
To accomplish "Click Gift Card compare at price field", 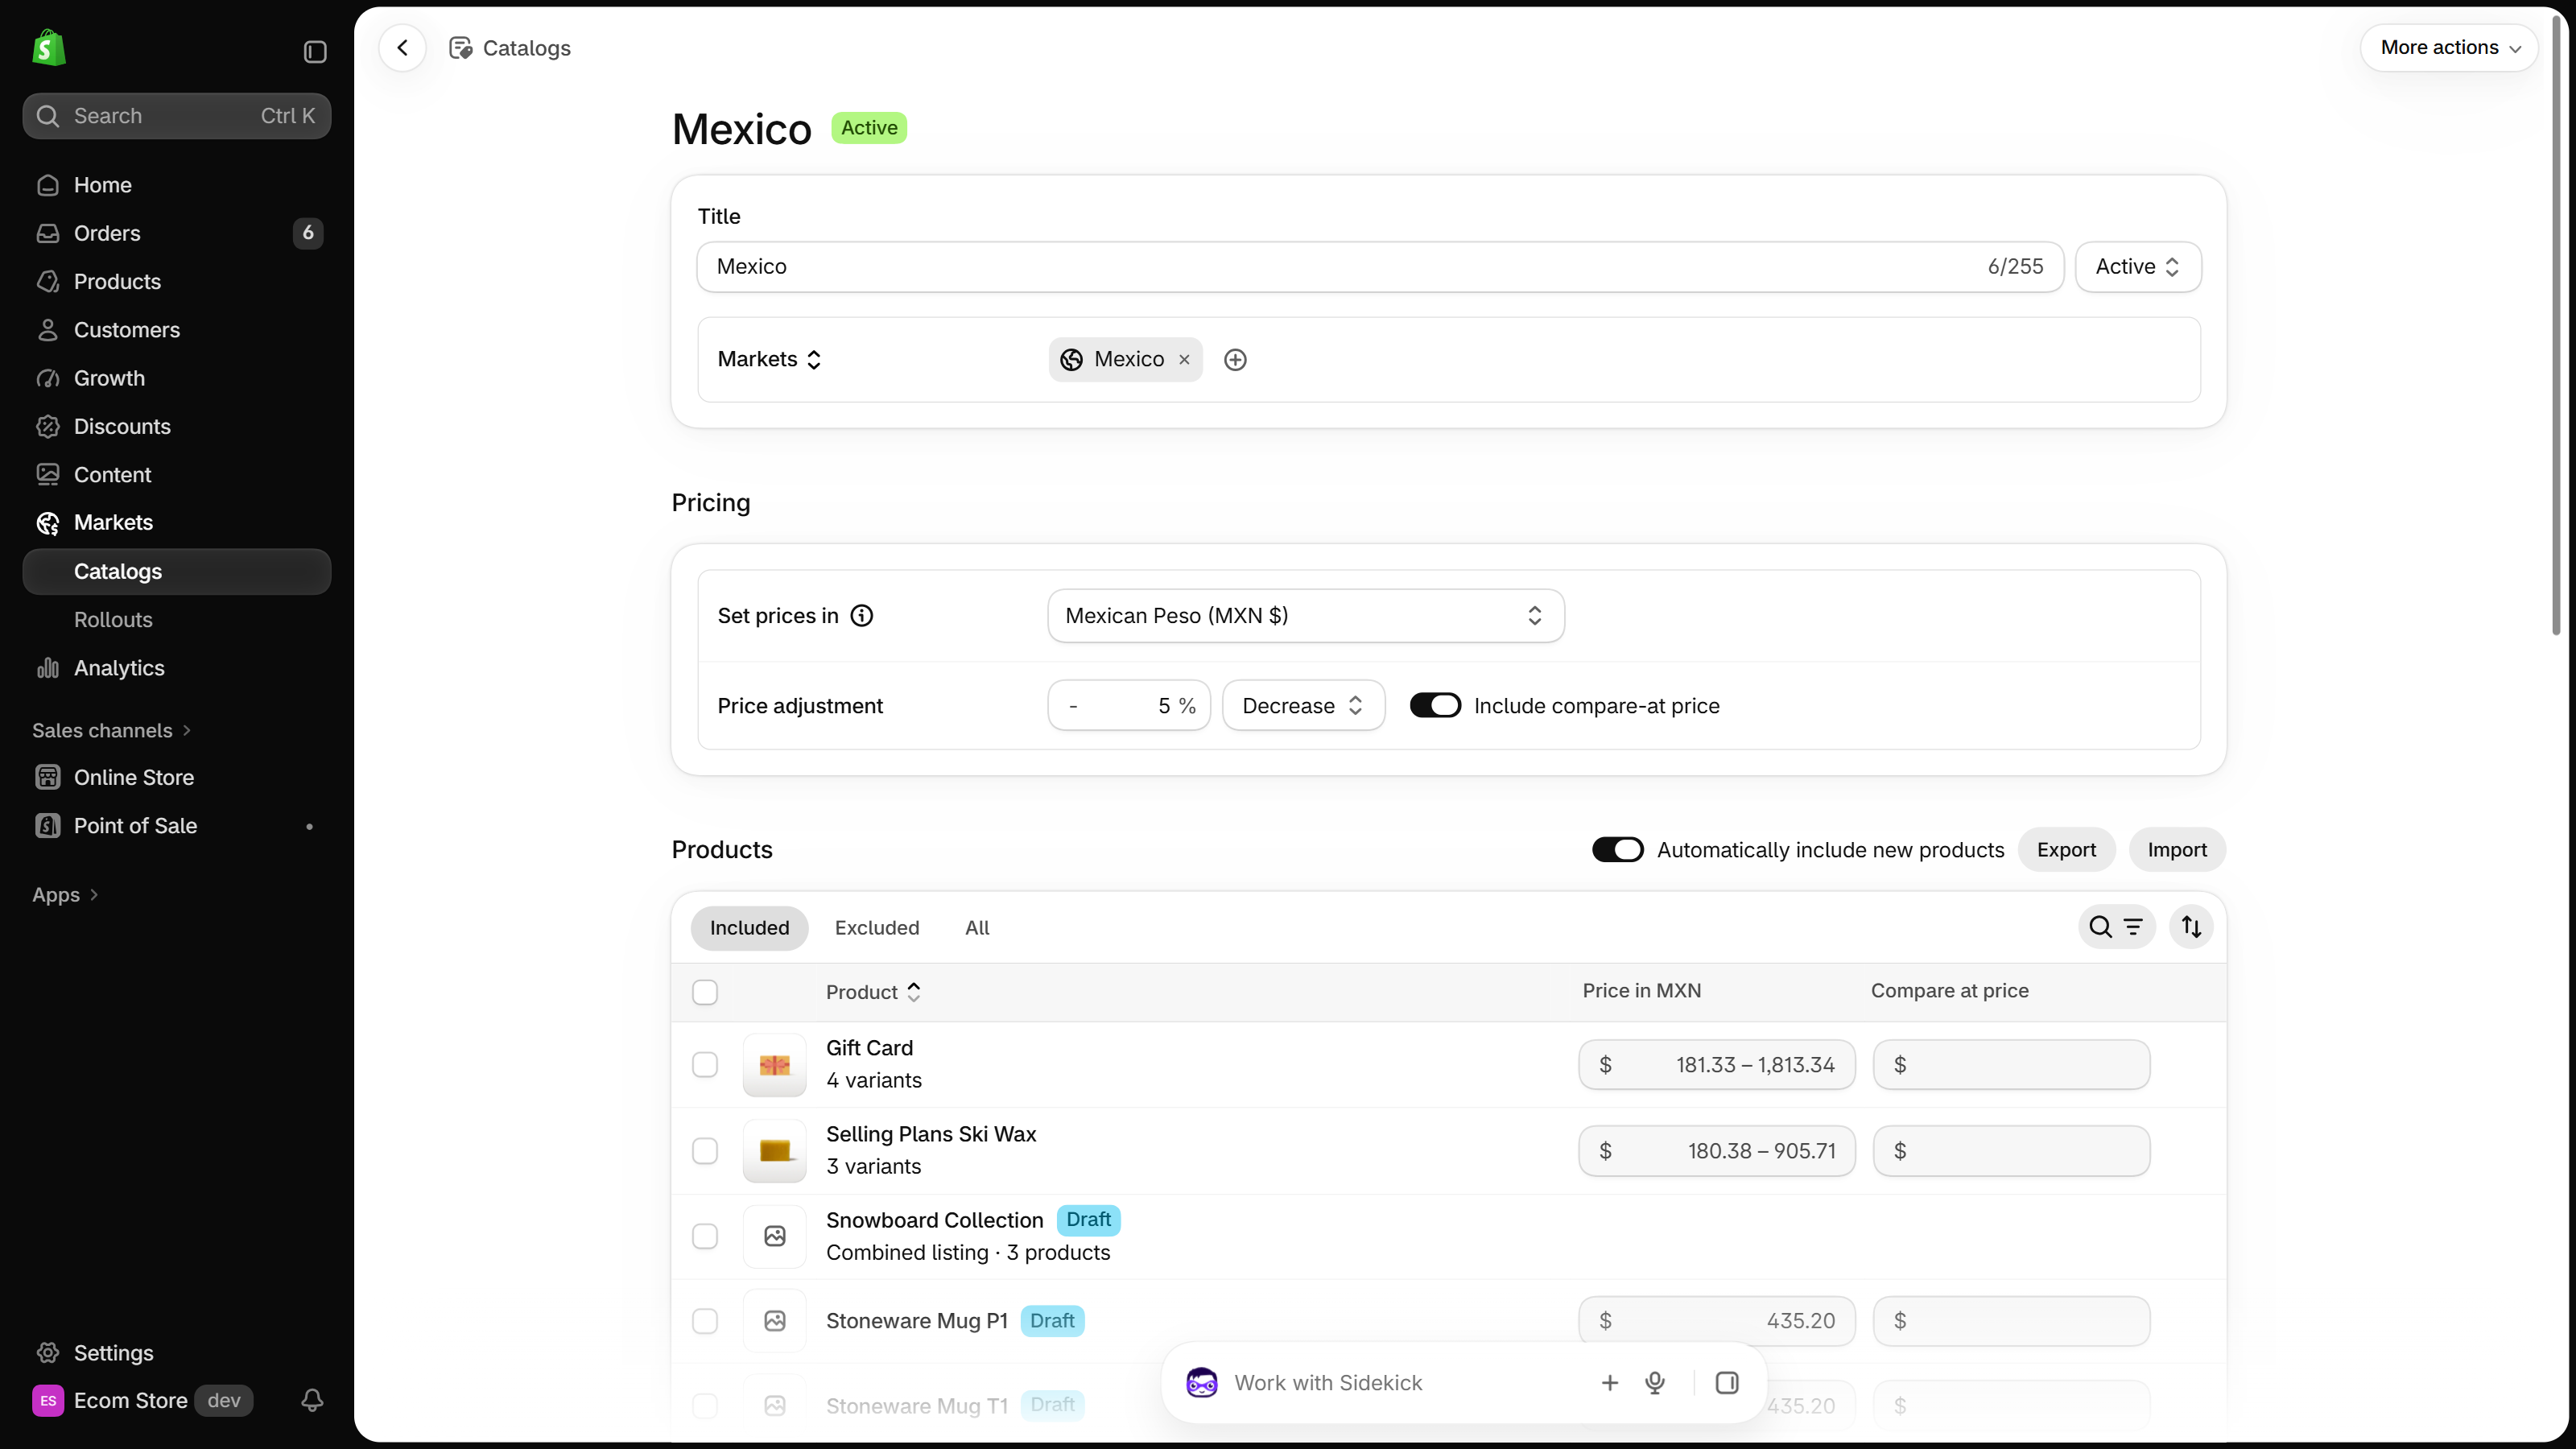I will coord(2011,1065).
